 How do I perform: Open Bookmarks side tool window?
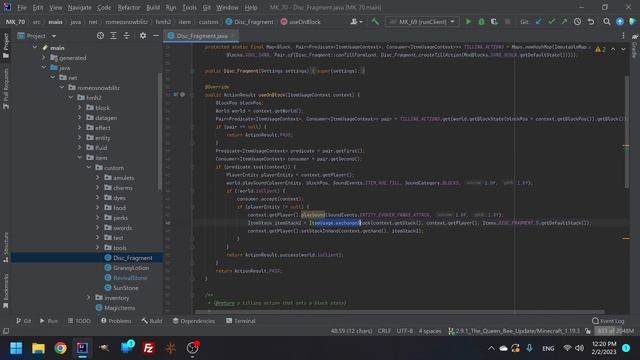tap(6, 291)
